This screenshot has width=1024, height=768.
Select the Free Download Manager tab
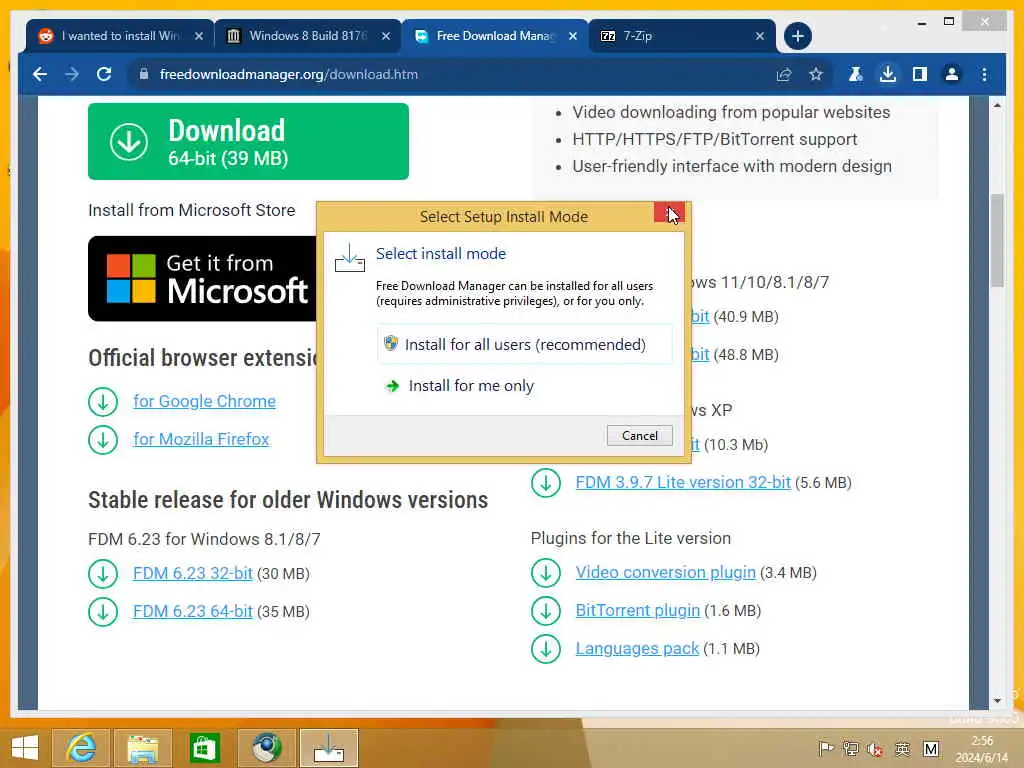(494, 36)
